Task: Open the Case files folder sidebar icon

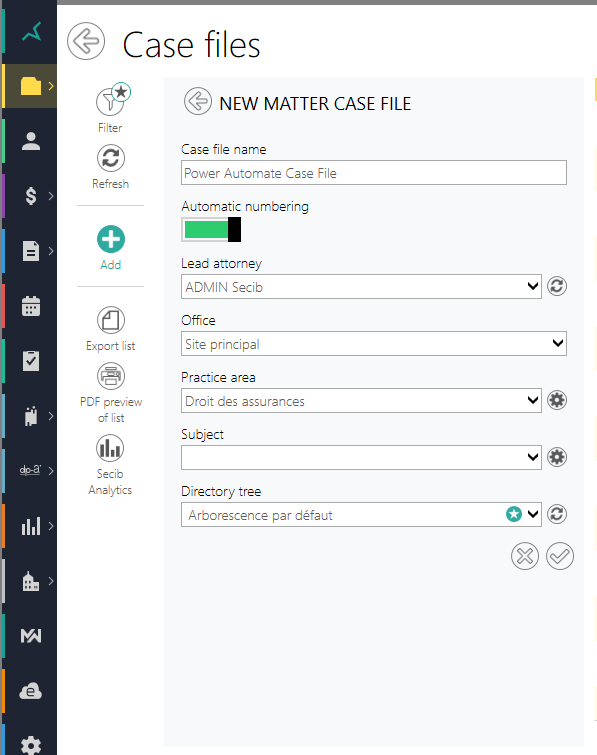Action: coord(31,86)
